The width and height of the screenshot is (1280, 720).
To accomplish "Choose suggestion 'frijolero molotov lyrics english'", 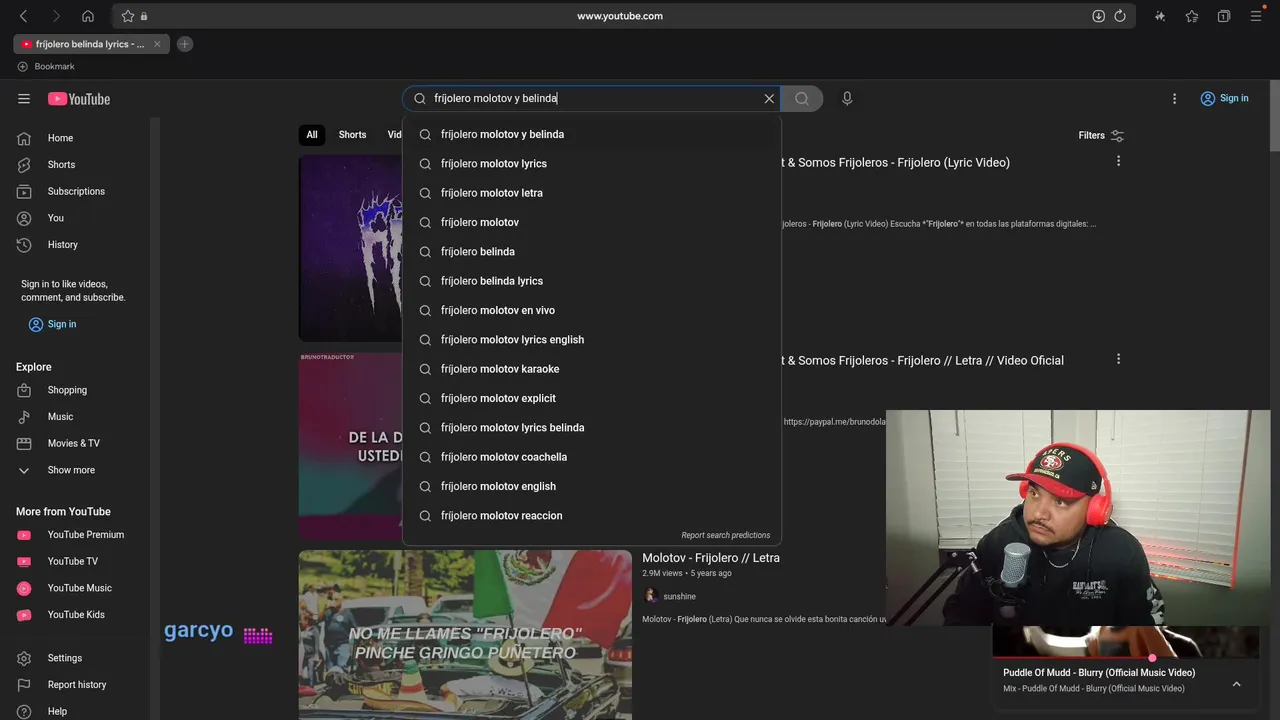I will (x=592, y=340).
